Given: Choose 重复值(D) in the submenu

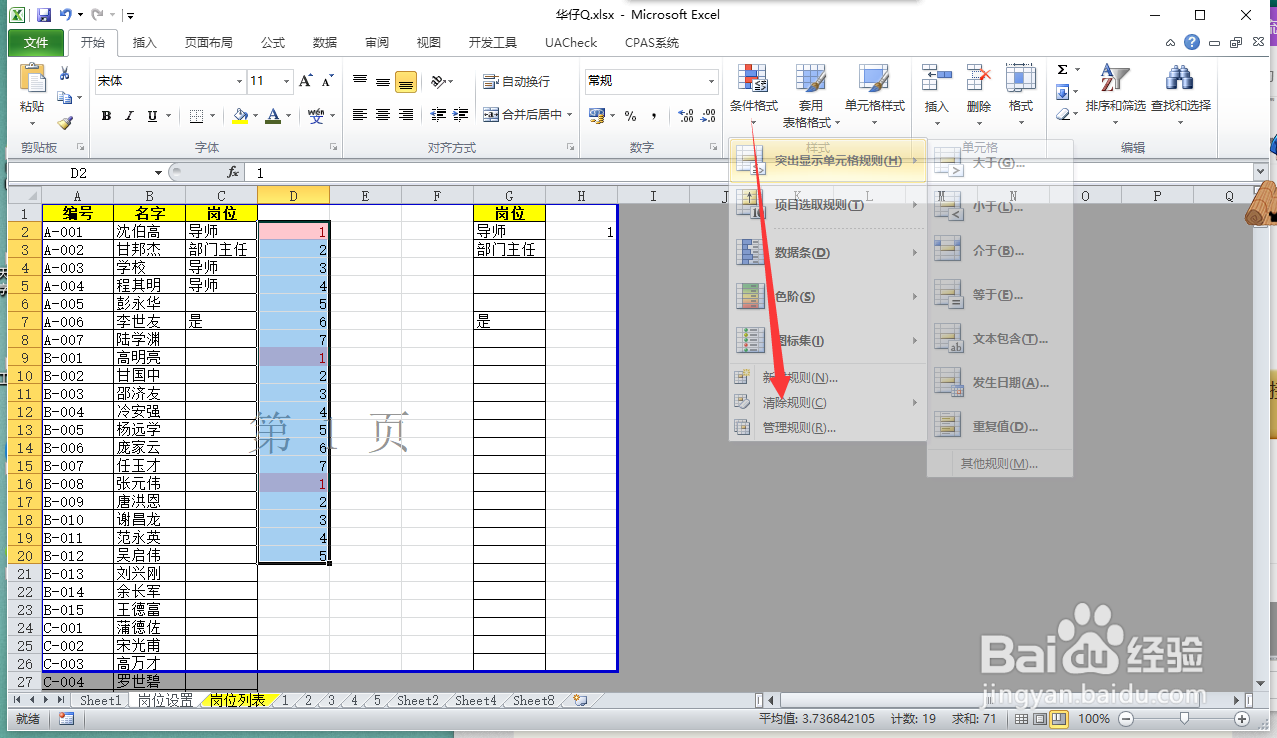Looking at the screenshot, I should pyautogui.click(x=1000, y=427).
